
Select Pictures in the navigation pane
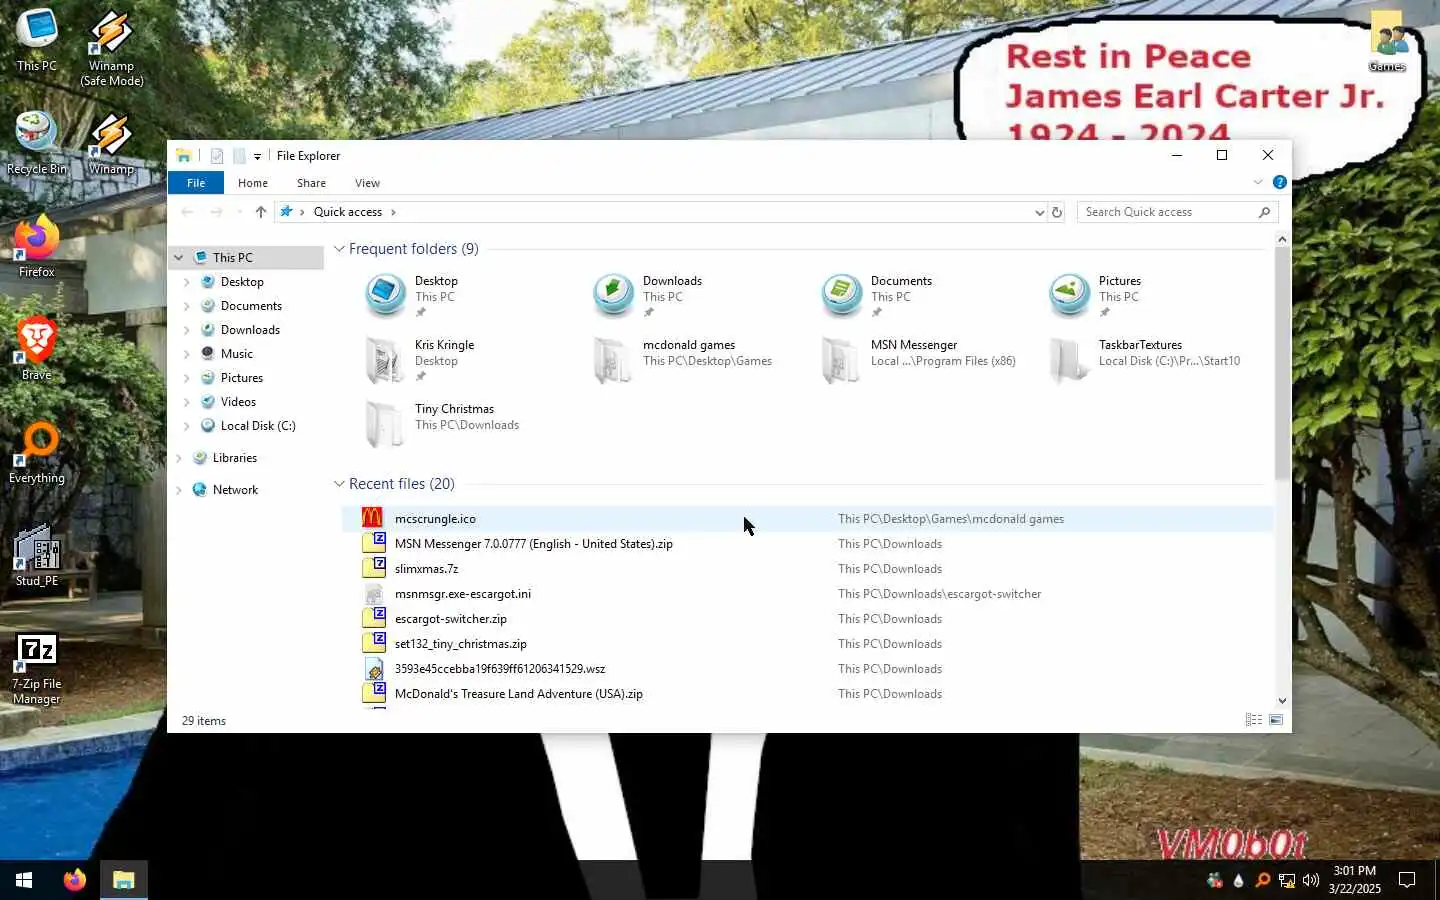pyautogui.click(x=241, y=378)
